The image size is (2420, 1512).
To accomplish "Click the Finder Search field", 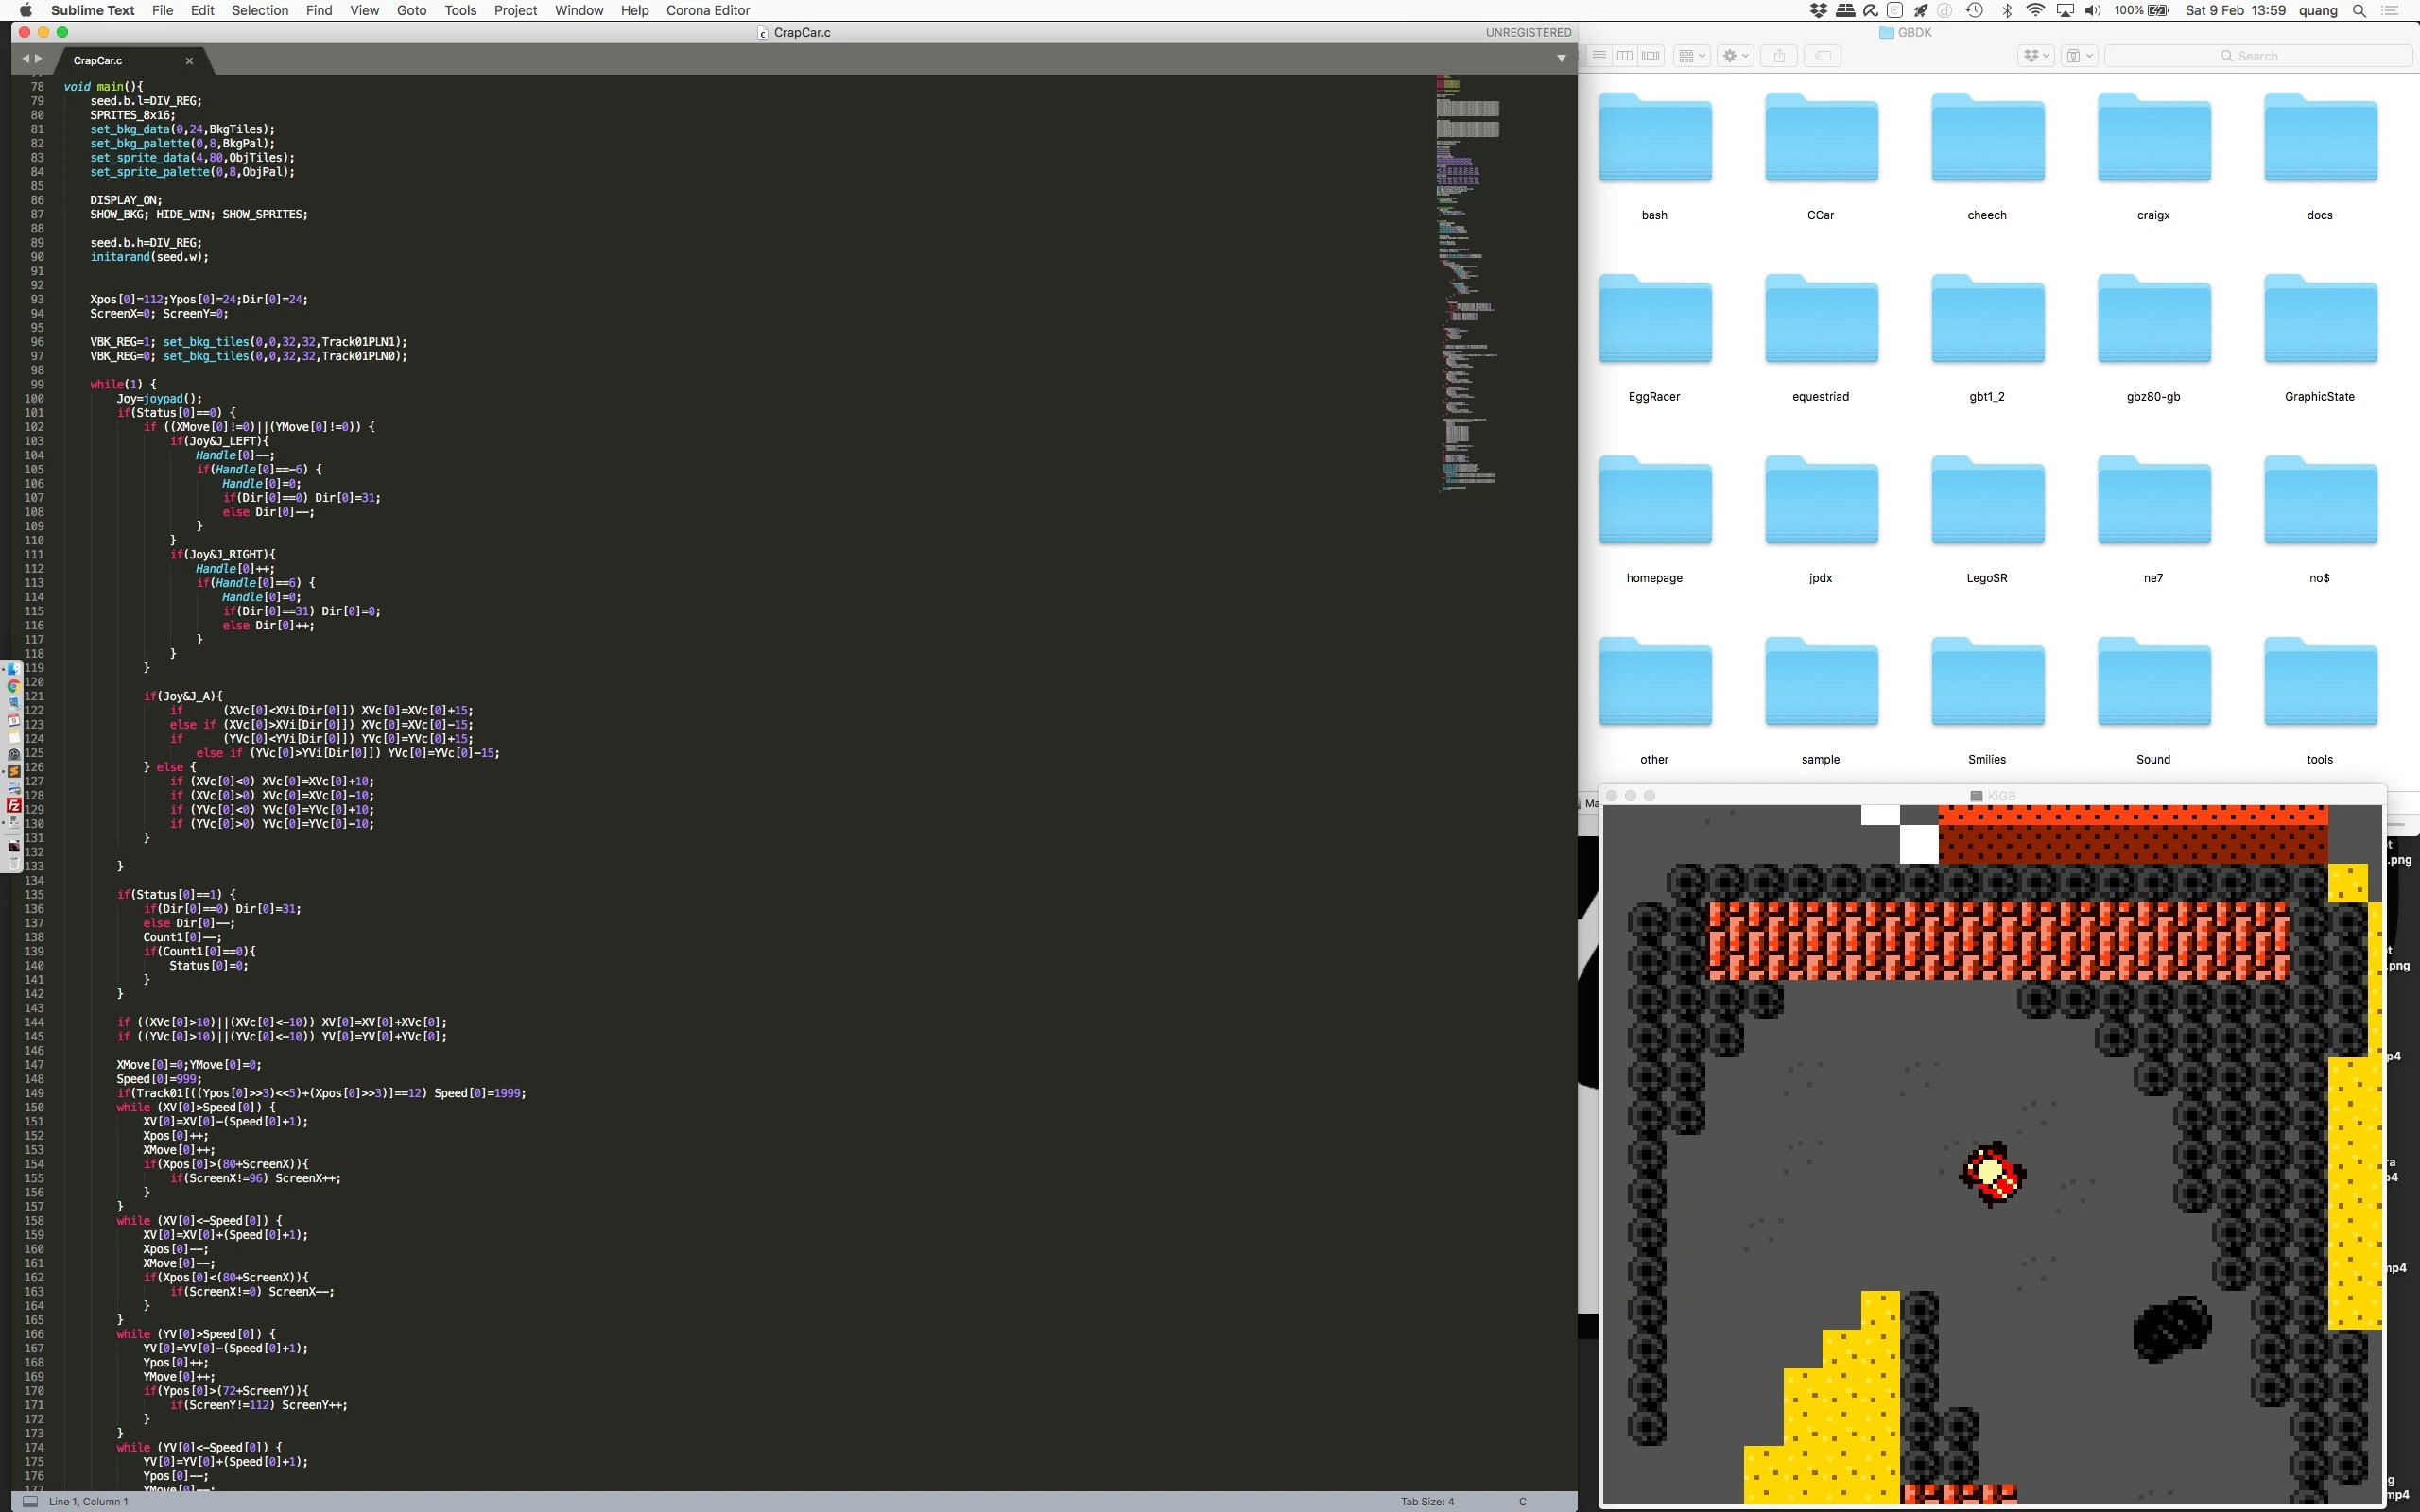I will (x=2257, y=56).
